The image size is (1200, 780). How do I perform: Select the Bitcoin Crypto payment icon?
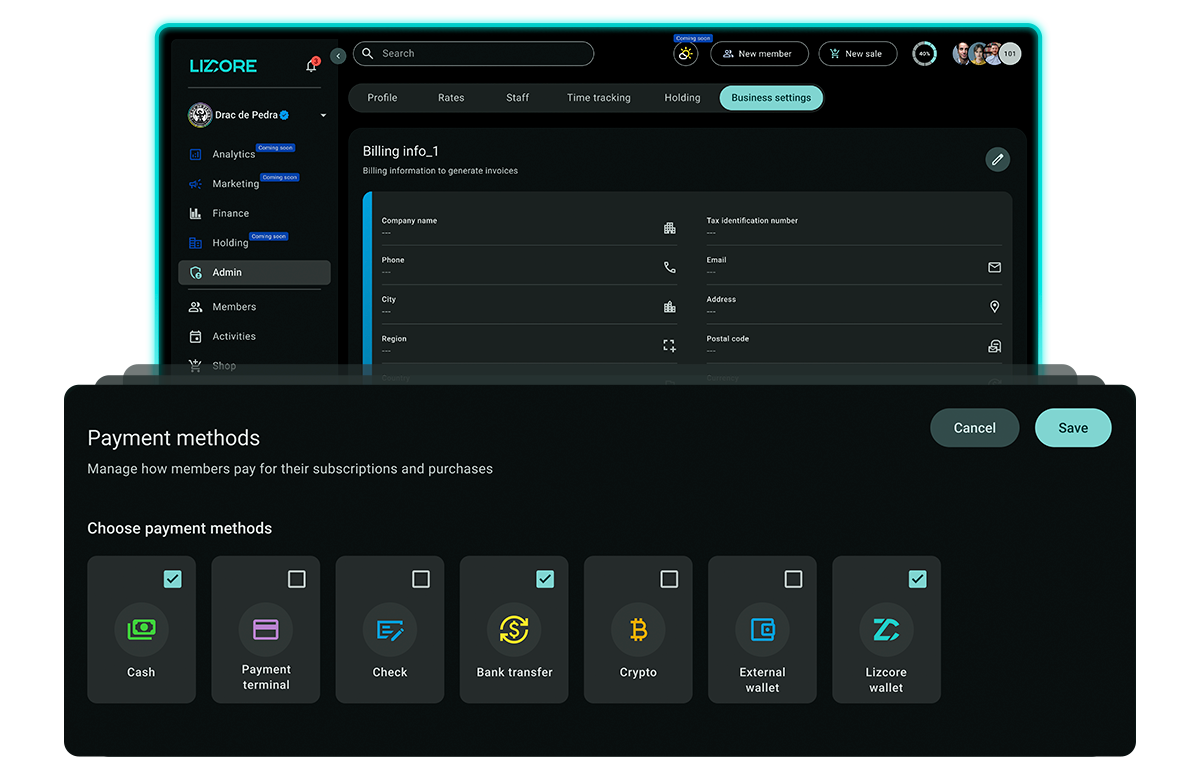[x=638, y=629]
